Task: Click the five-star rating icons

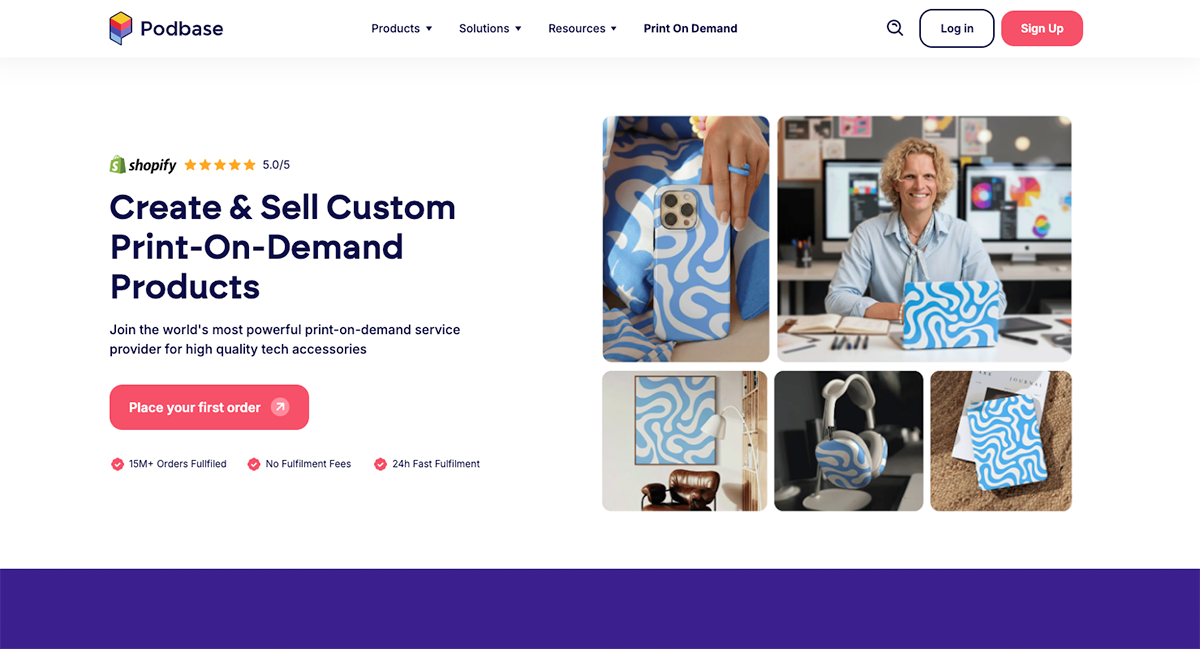Action: coord(220,165)
